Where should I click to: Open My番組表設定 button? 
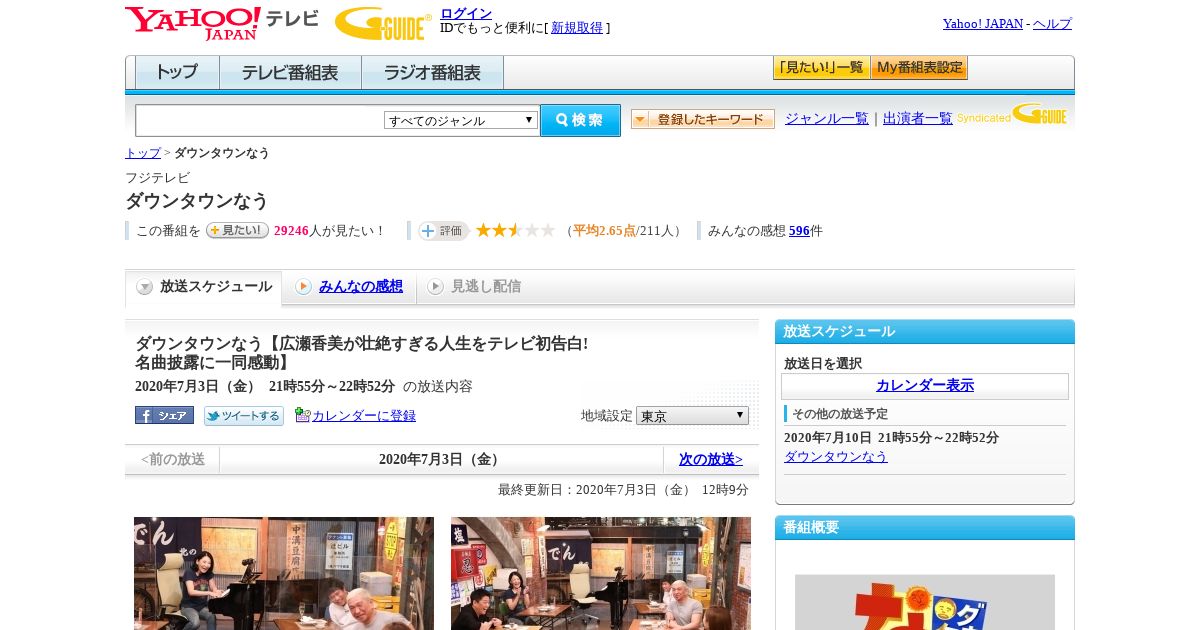pos(919,68)
